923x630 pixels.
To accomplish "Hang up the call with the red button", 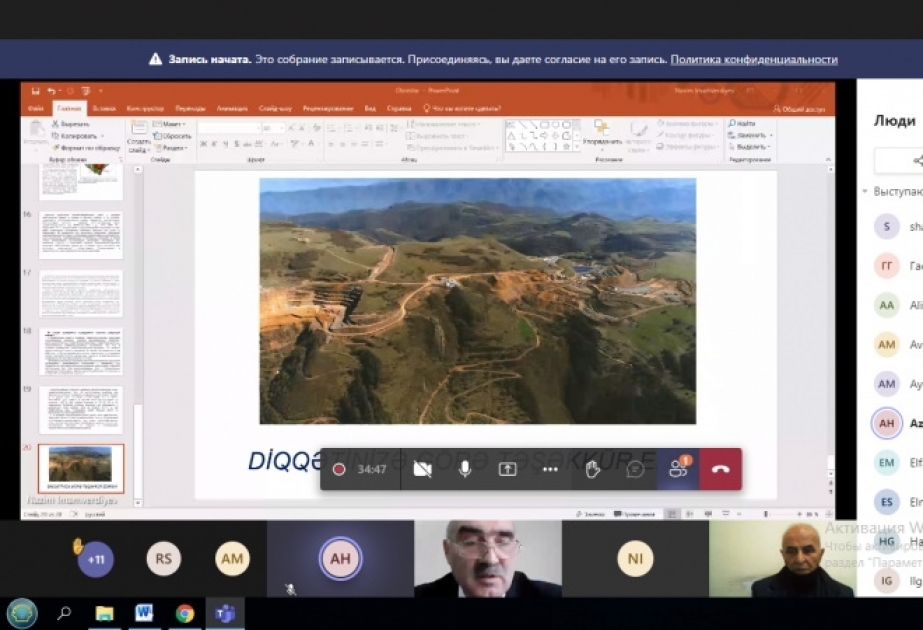I will click(721, 469).
